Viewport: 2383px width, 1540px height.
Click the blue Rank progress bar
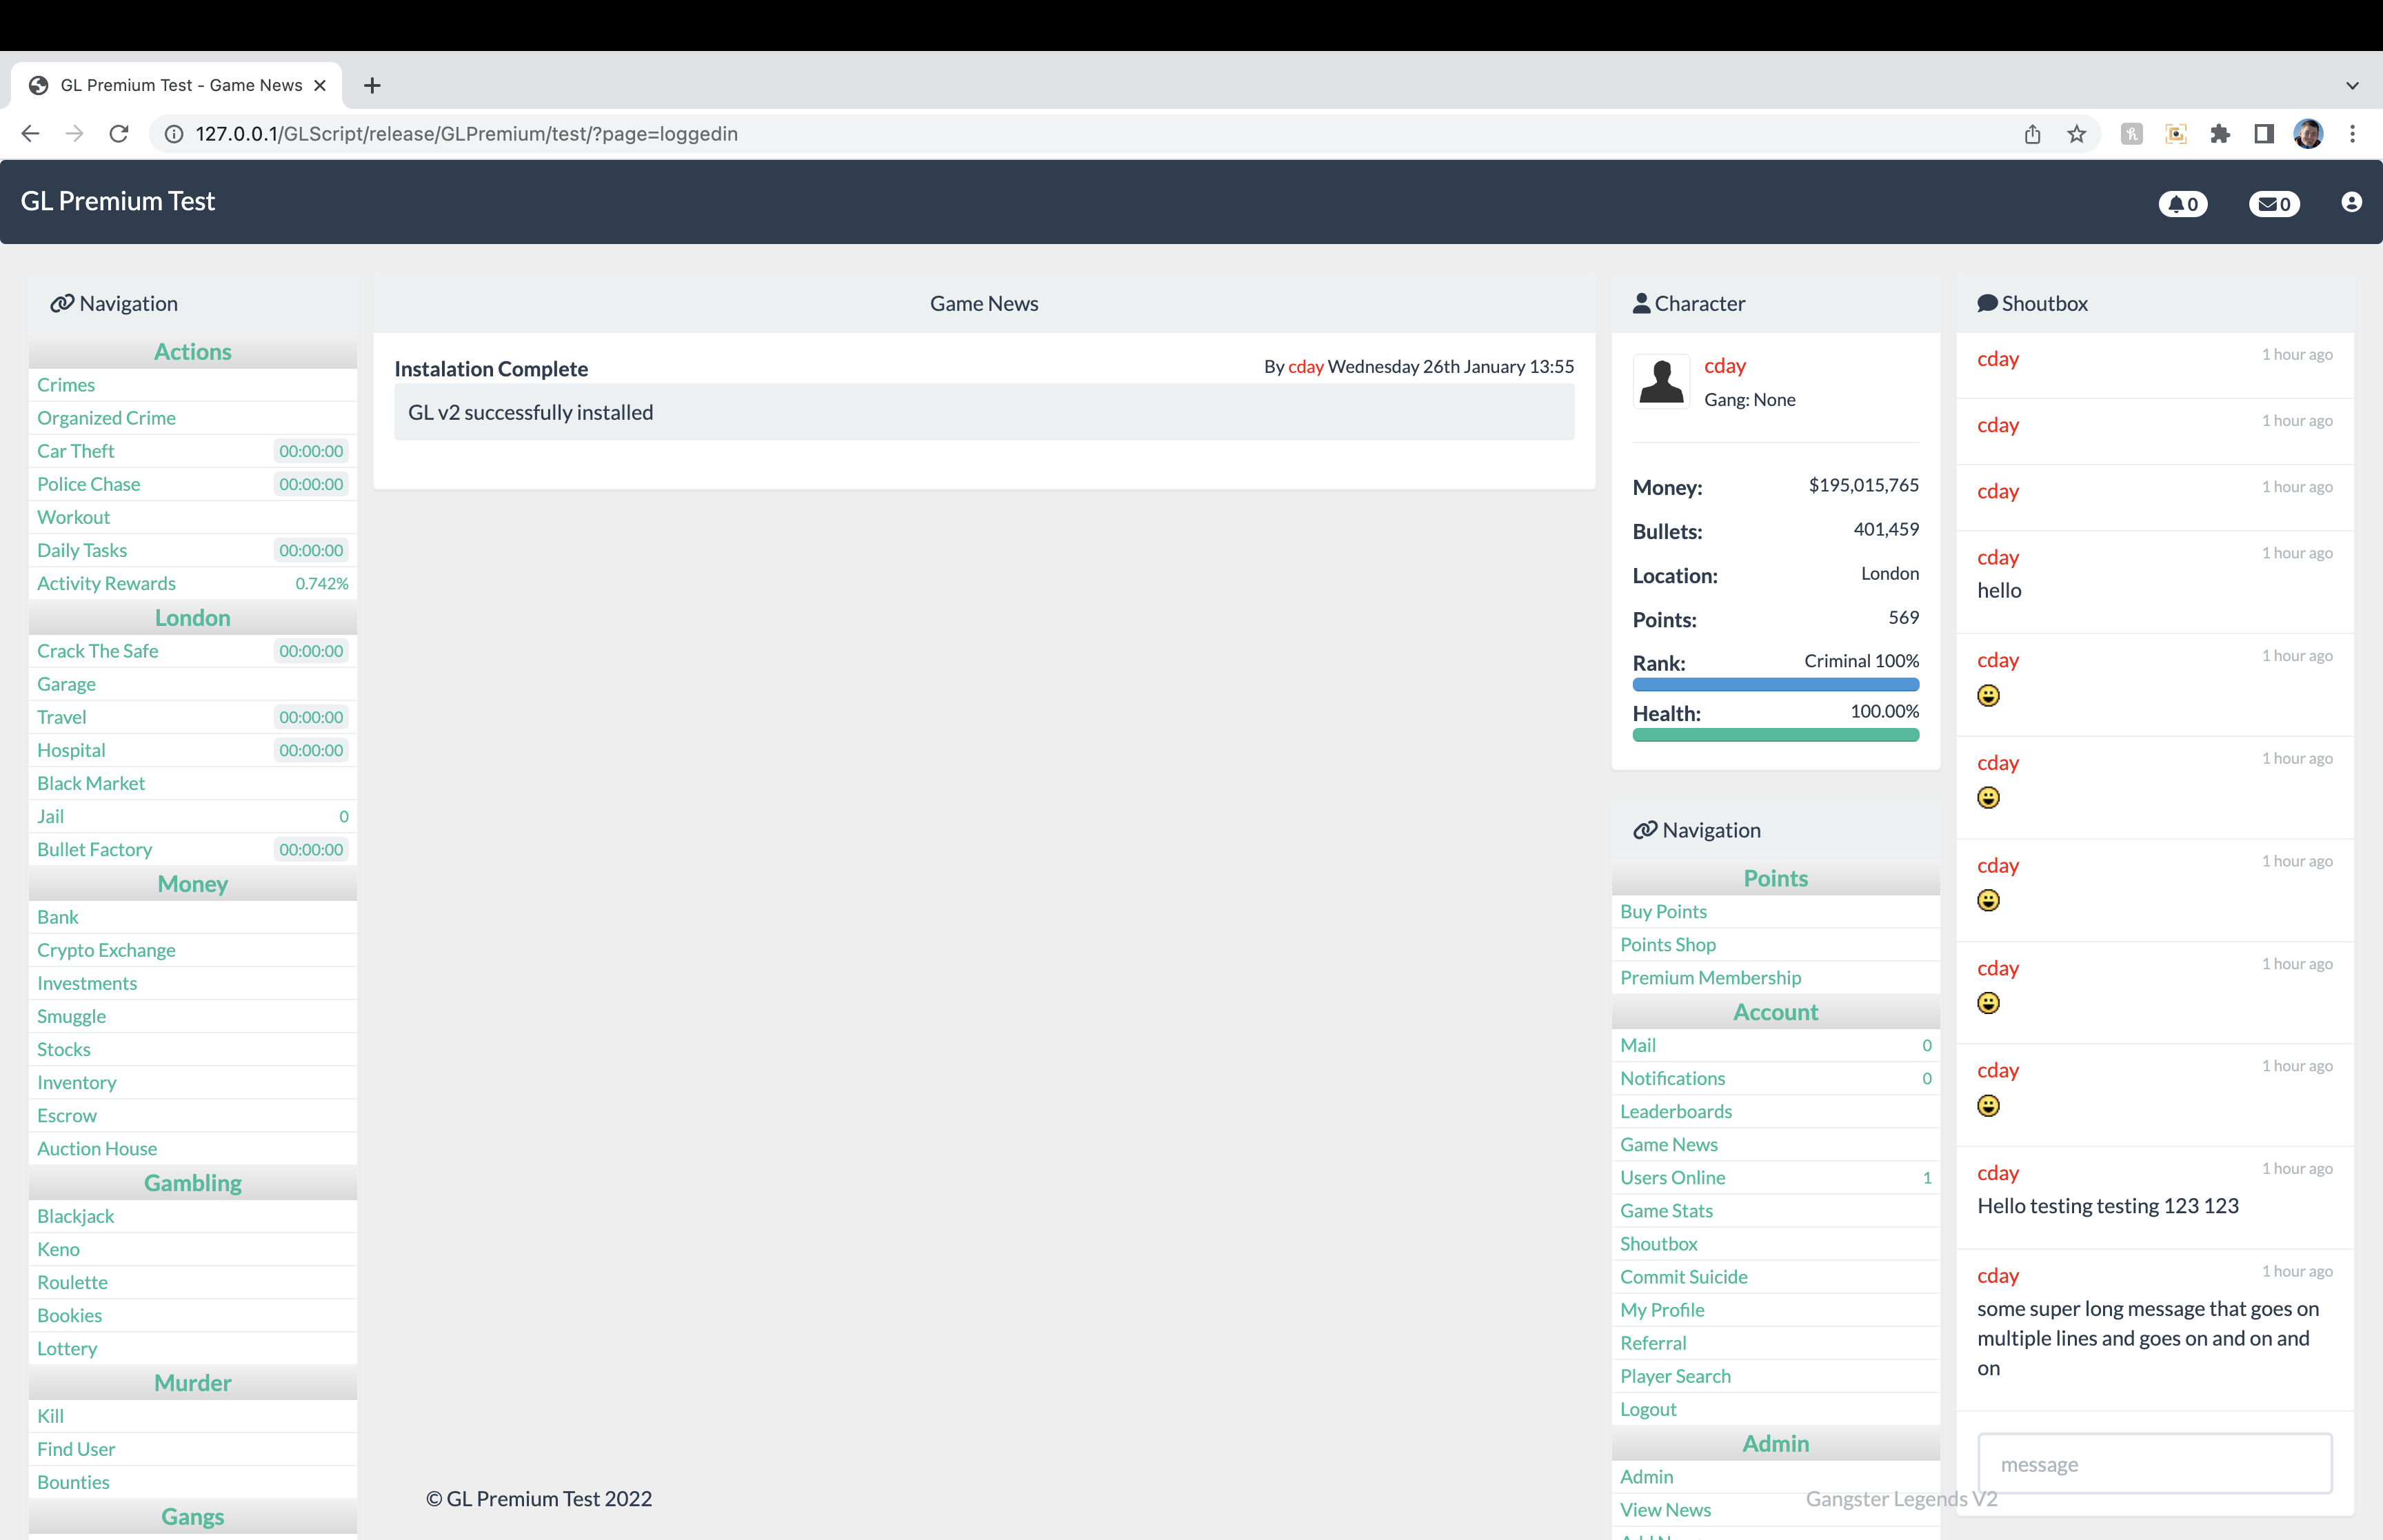tap(1775, 685)
